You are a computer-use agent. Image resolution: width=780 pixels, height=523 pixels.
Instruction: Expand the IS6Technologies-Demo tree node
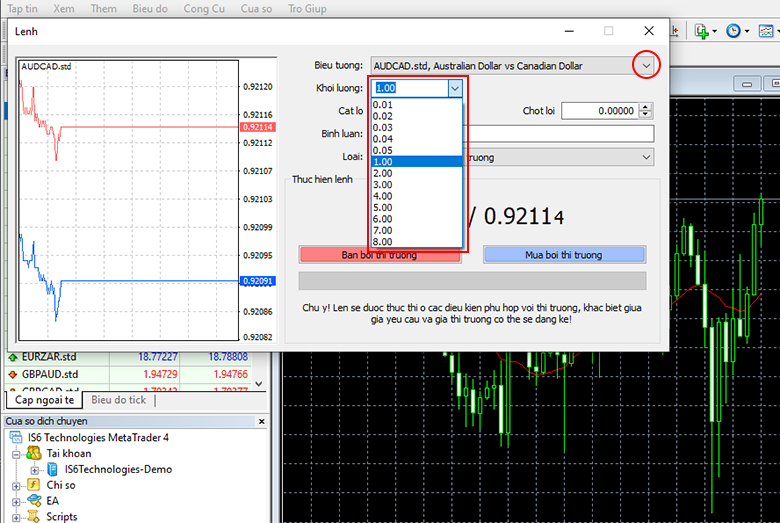34,470
